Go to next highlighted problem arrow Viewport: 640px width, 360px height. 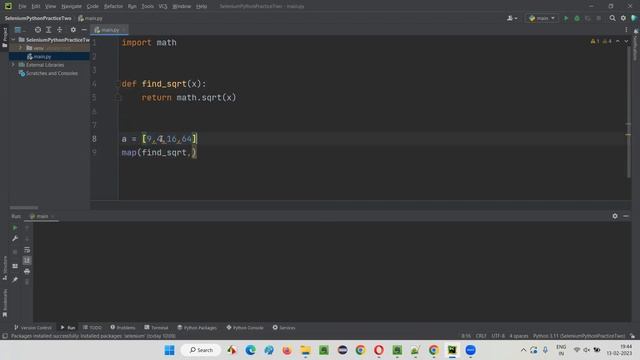click(x=626, y=41)
